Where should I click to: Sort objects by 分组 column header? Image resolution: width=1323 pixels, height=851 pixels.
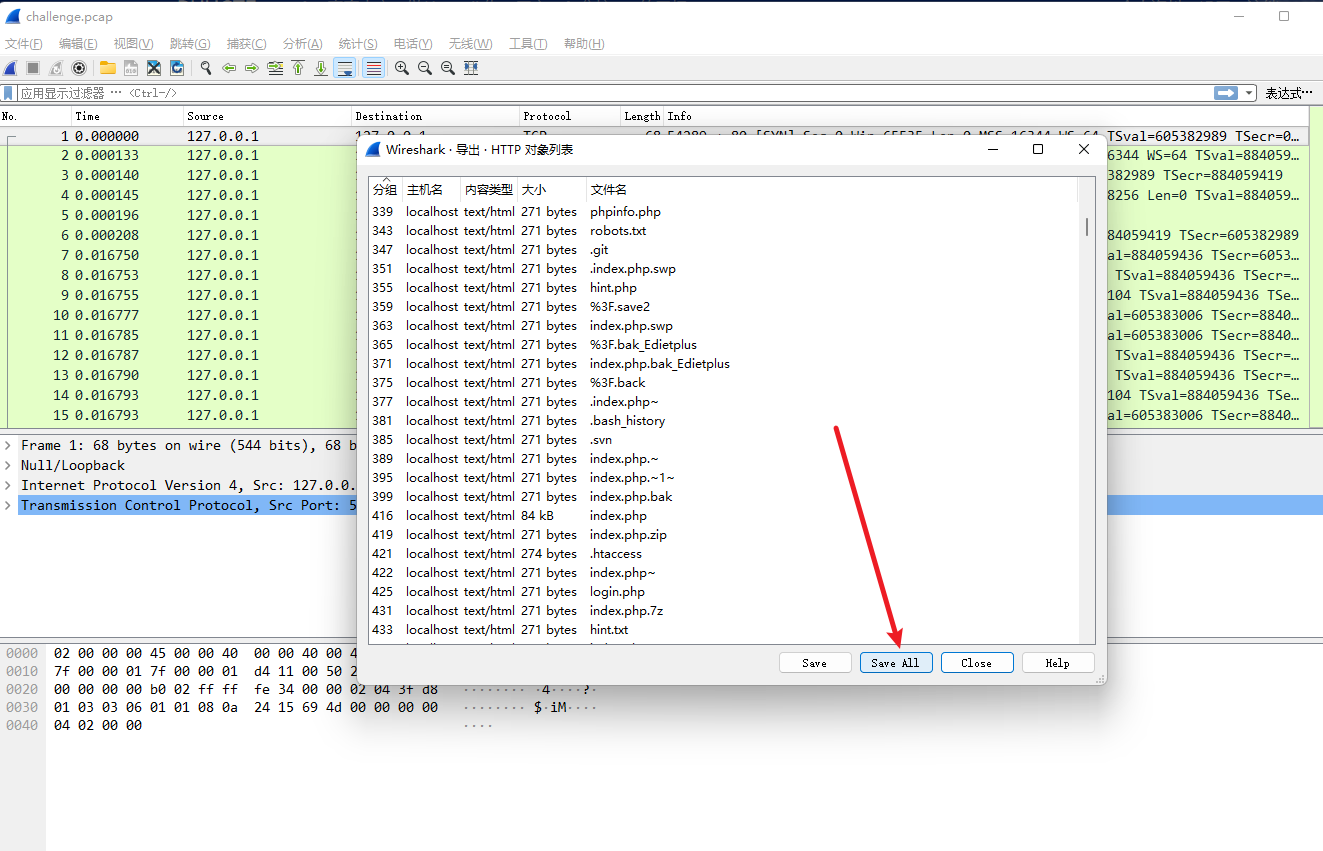(x=386, y=190)
